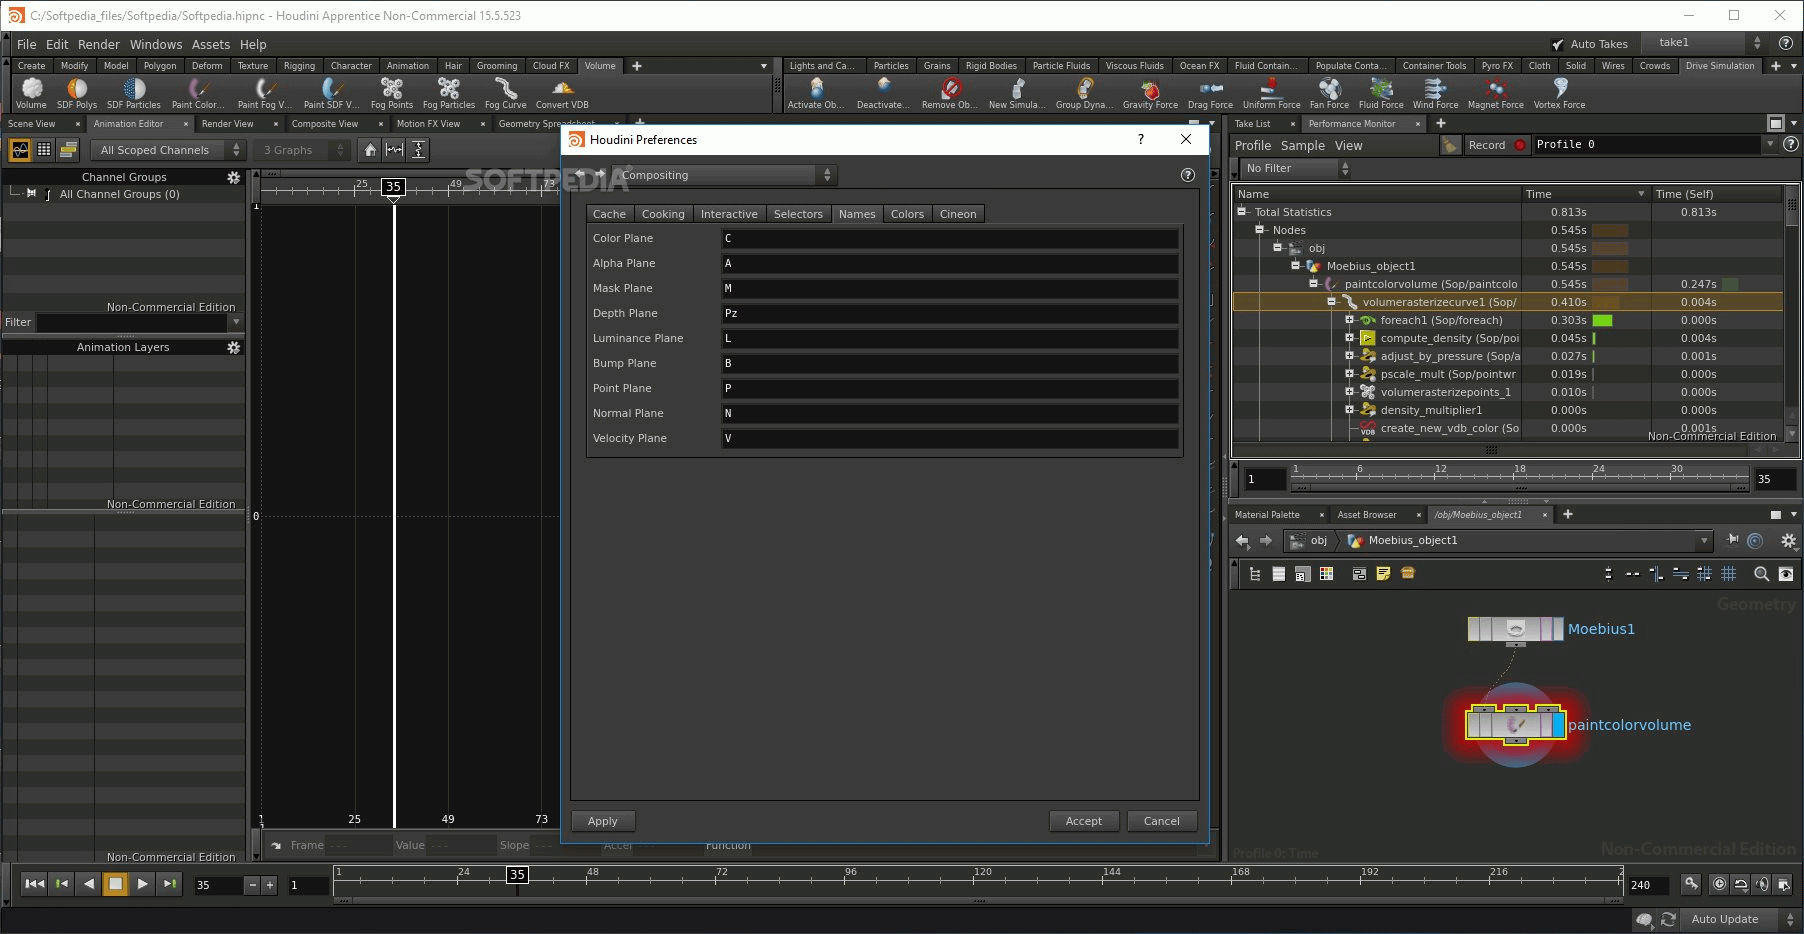Select the Fog Curve shelf tool

(505, 93)
